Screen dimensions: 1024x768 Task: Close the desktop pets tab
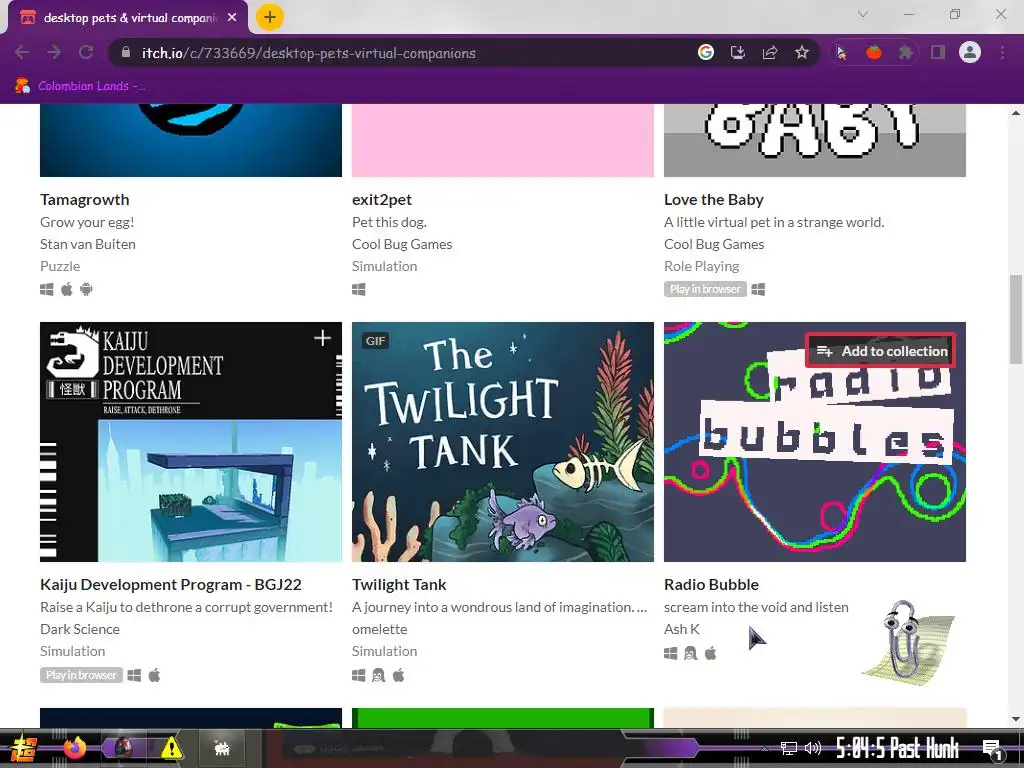pyautogui.click(x=232, y=18)
